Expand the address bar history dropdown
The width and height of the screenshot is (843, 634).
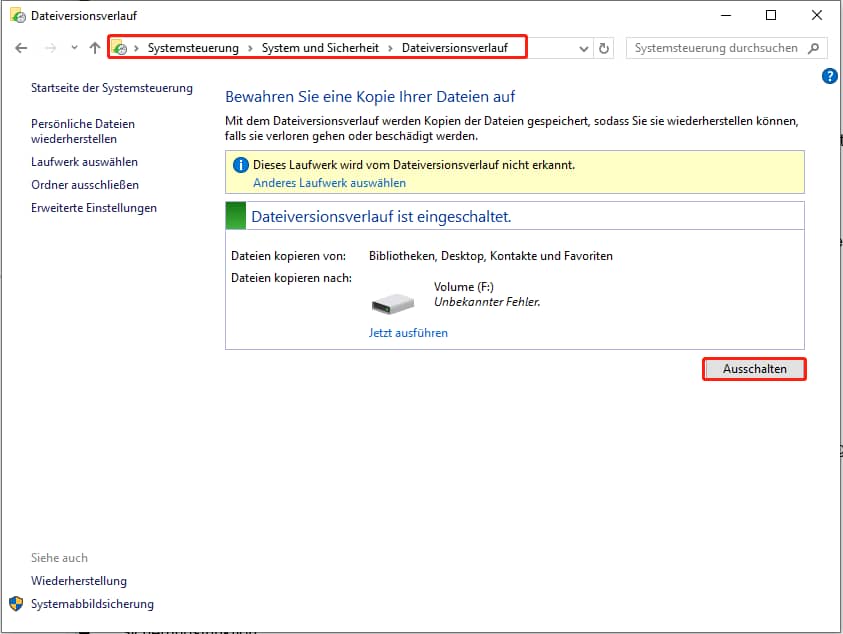pyautogui.click(x=583, y=48)
